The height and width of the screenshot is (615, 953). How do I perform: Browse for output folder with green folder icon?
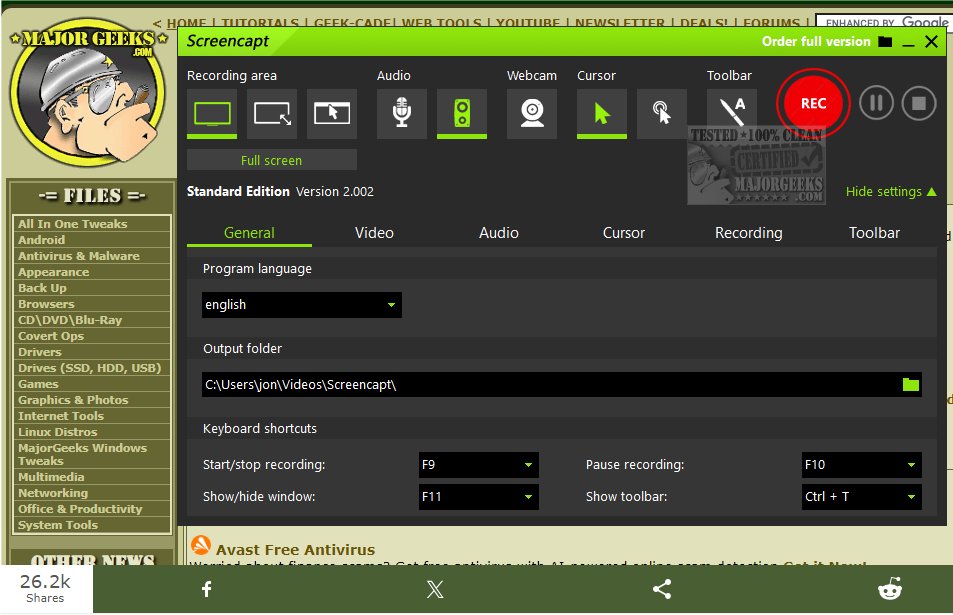[910, 385]
